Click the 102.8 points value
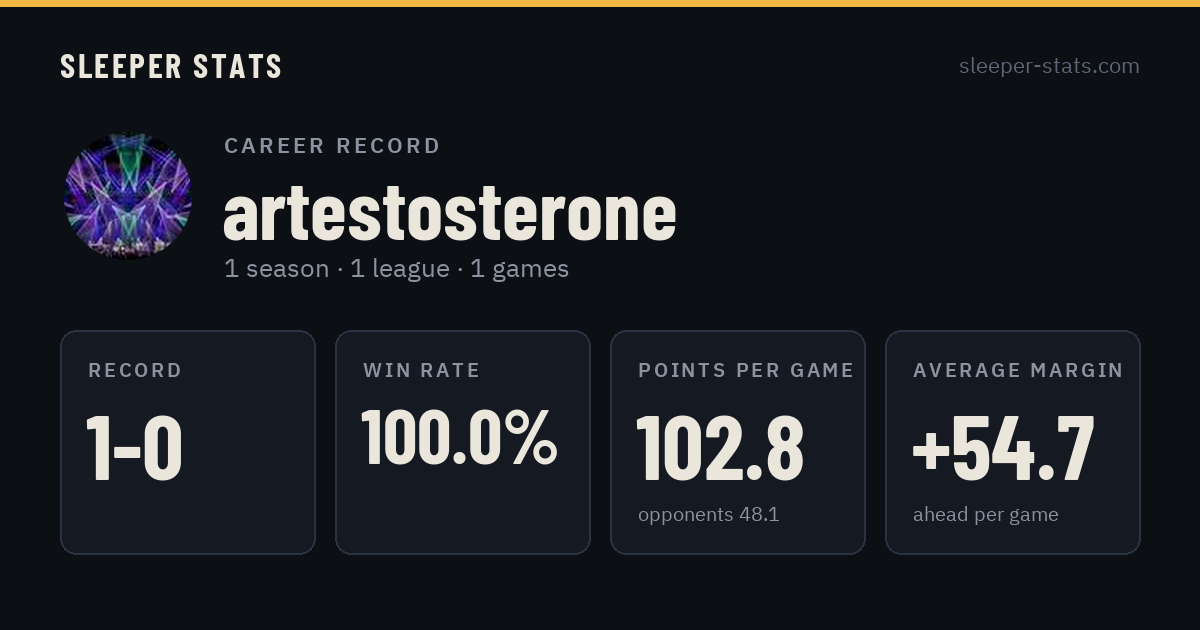1200x630 pixels. [720, 449]
